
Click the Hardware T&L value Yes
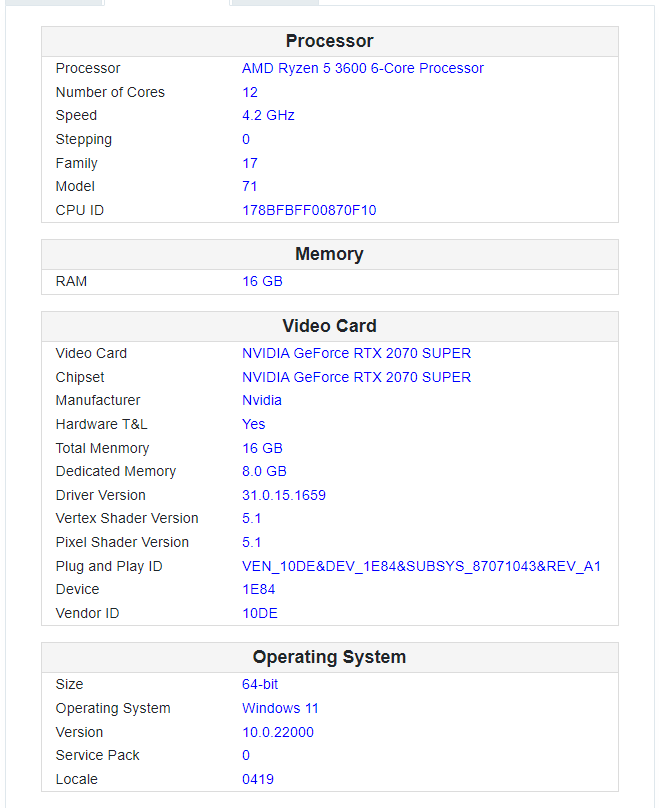coord(254,424)
